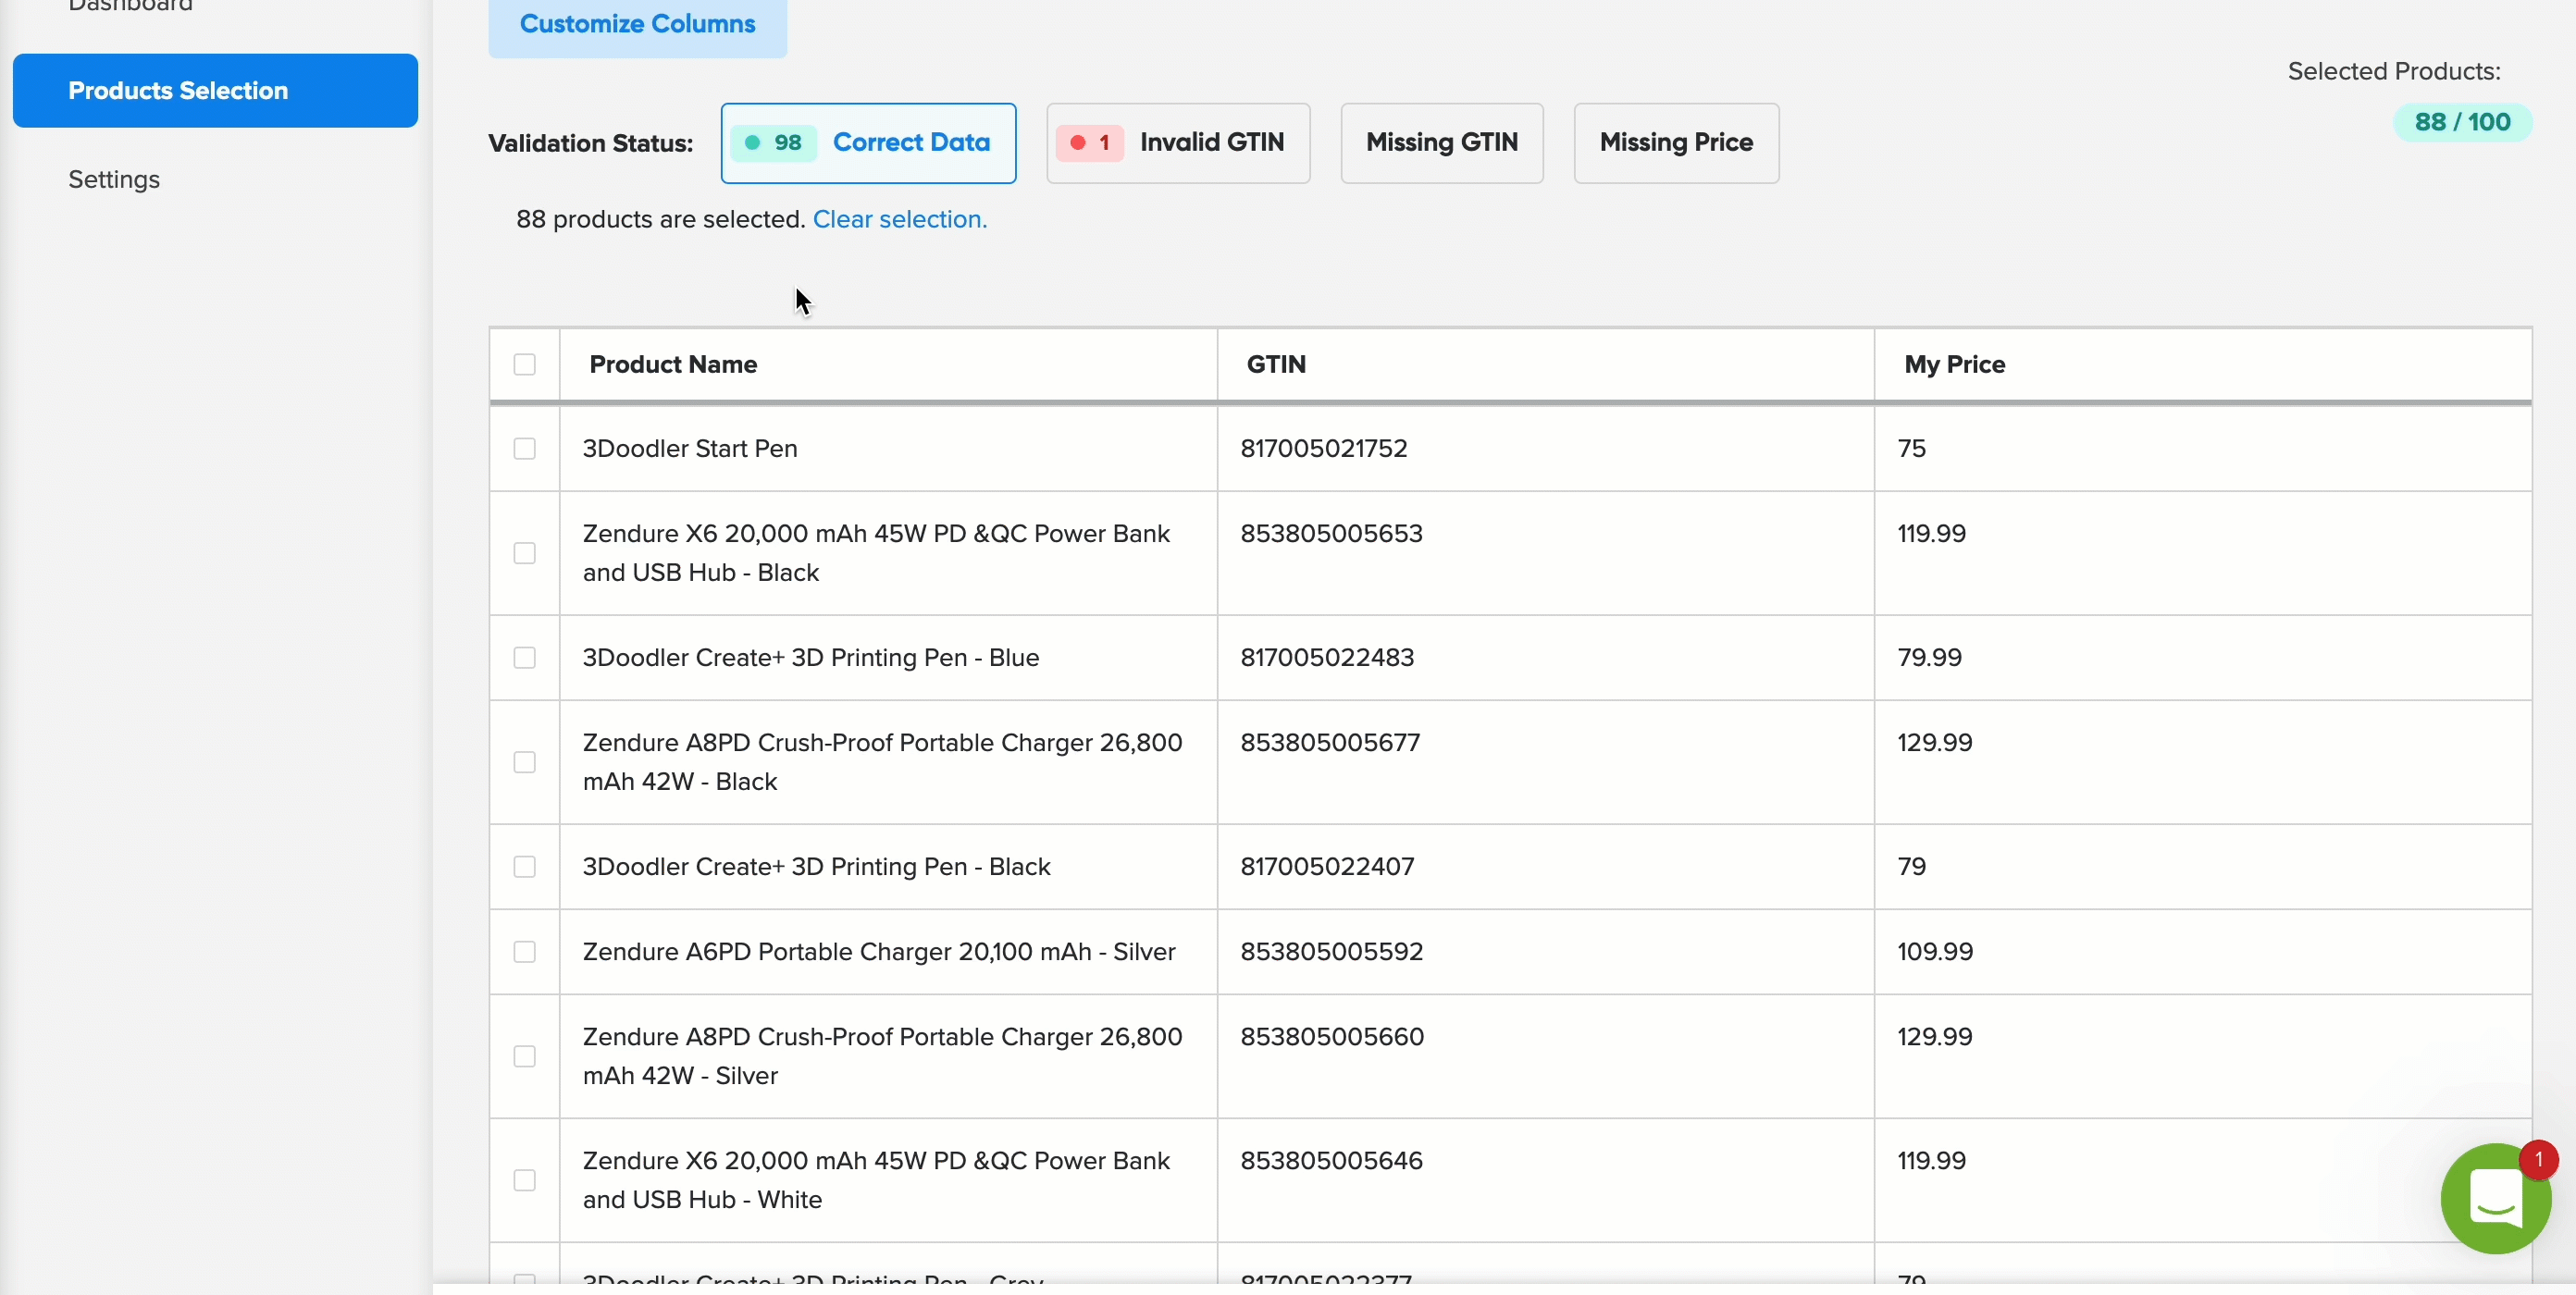Click the 88 / 100 selected products badge
Screen dimensions: 2576x1295
click(x=2462, y=122)
